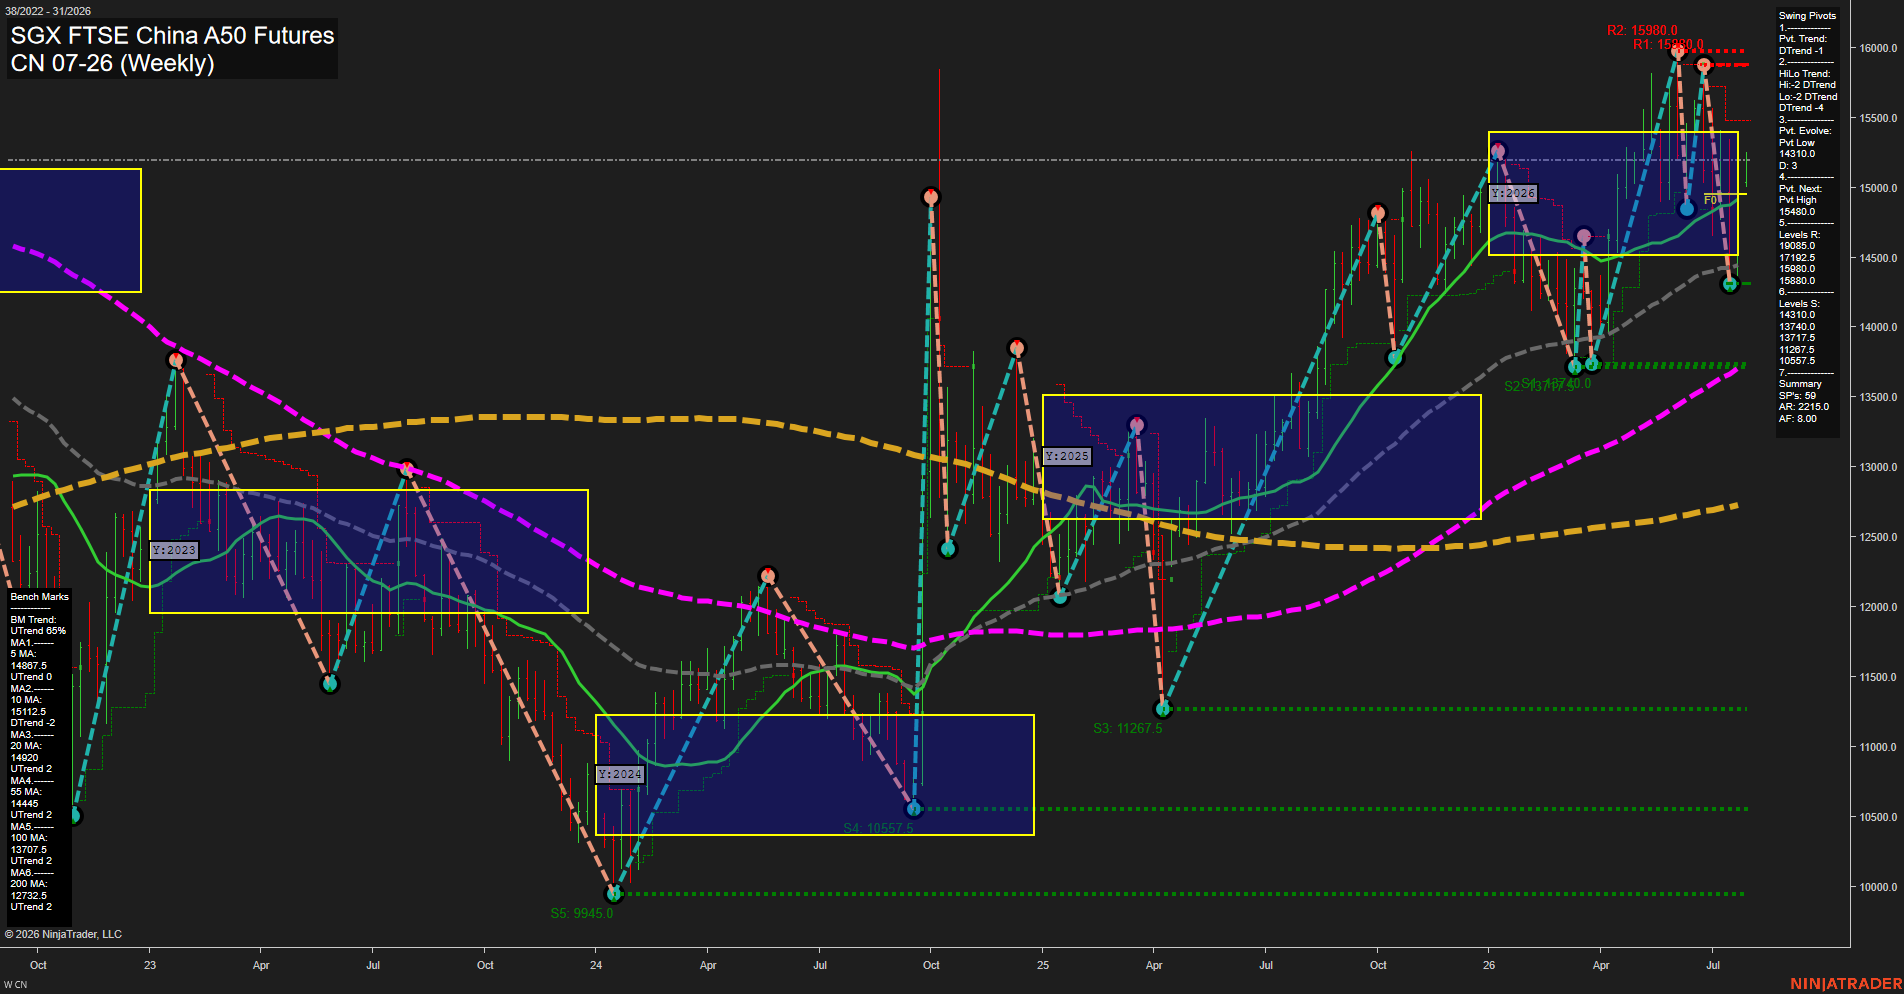Click the 12000.0 price axis label
The image size is (1904, 994).
(1877, 607)
